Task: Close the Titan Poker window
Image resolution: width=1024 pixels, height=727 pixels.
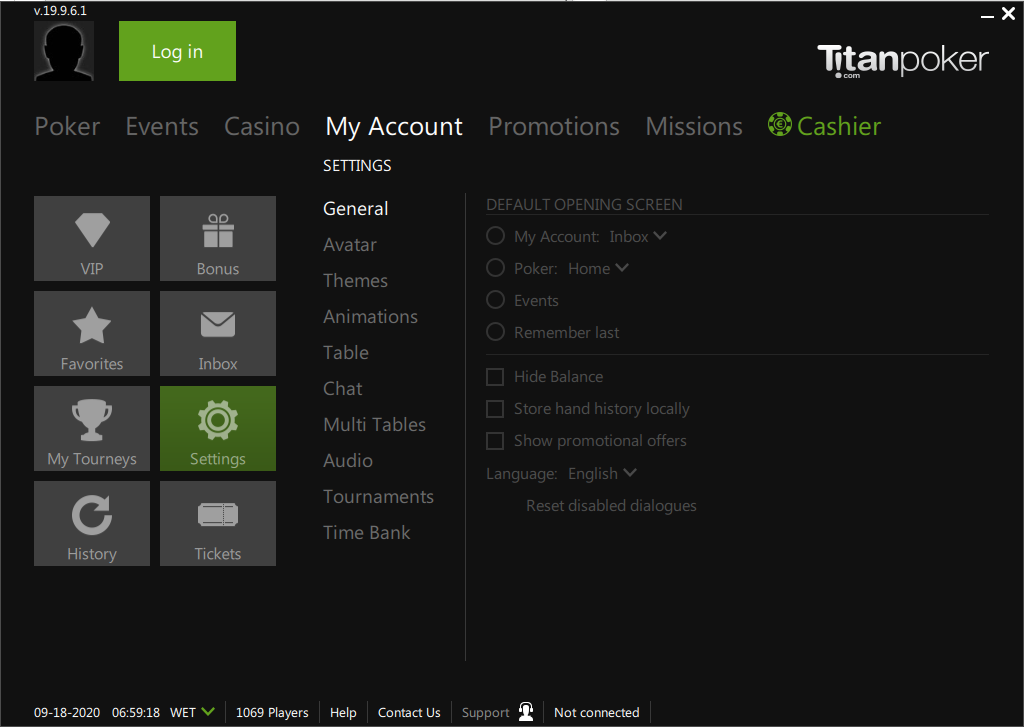Action: point(1008,14)
